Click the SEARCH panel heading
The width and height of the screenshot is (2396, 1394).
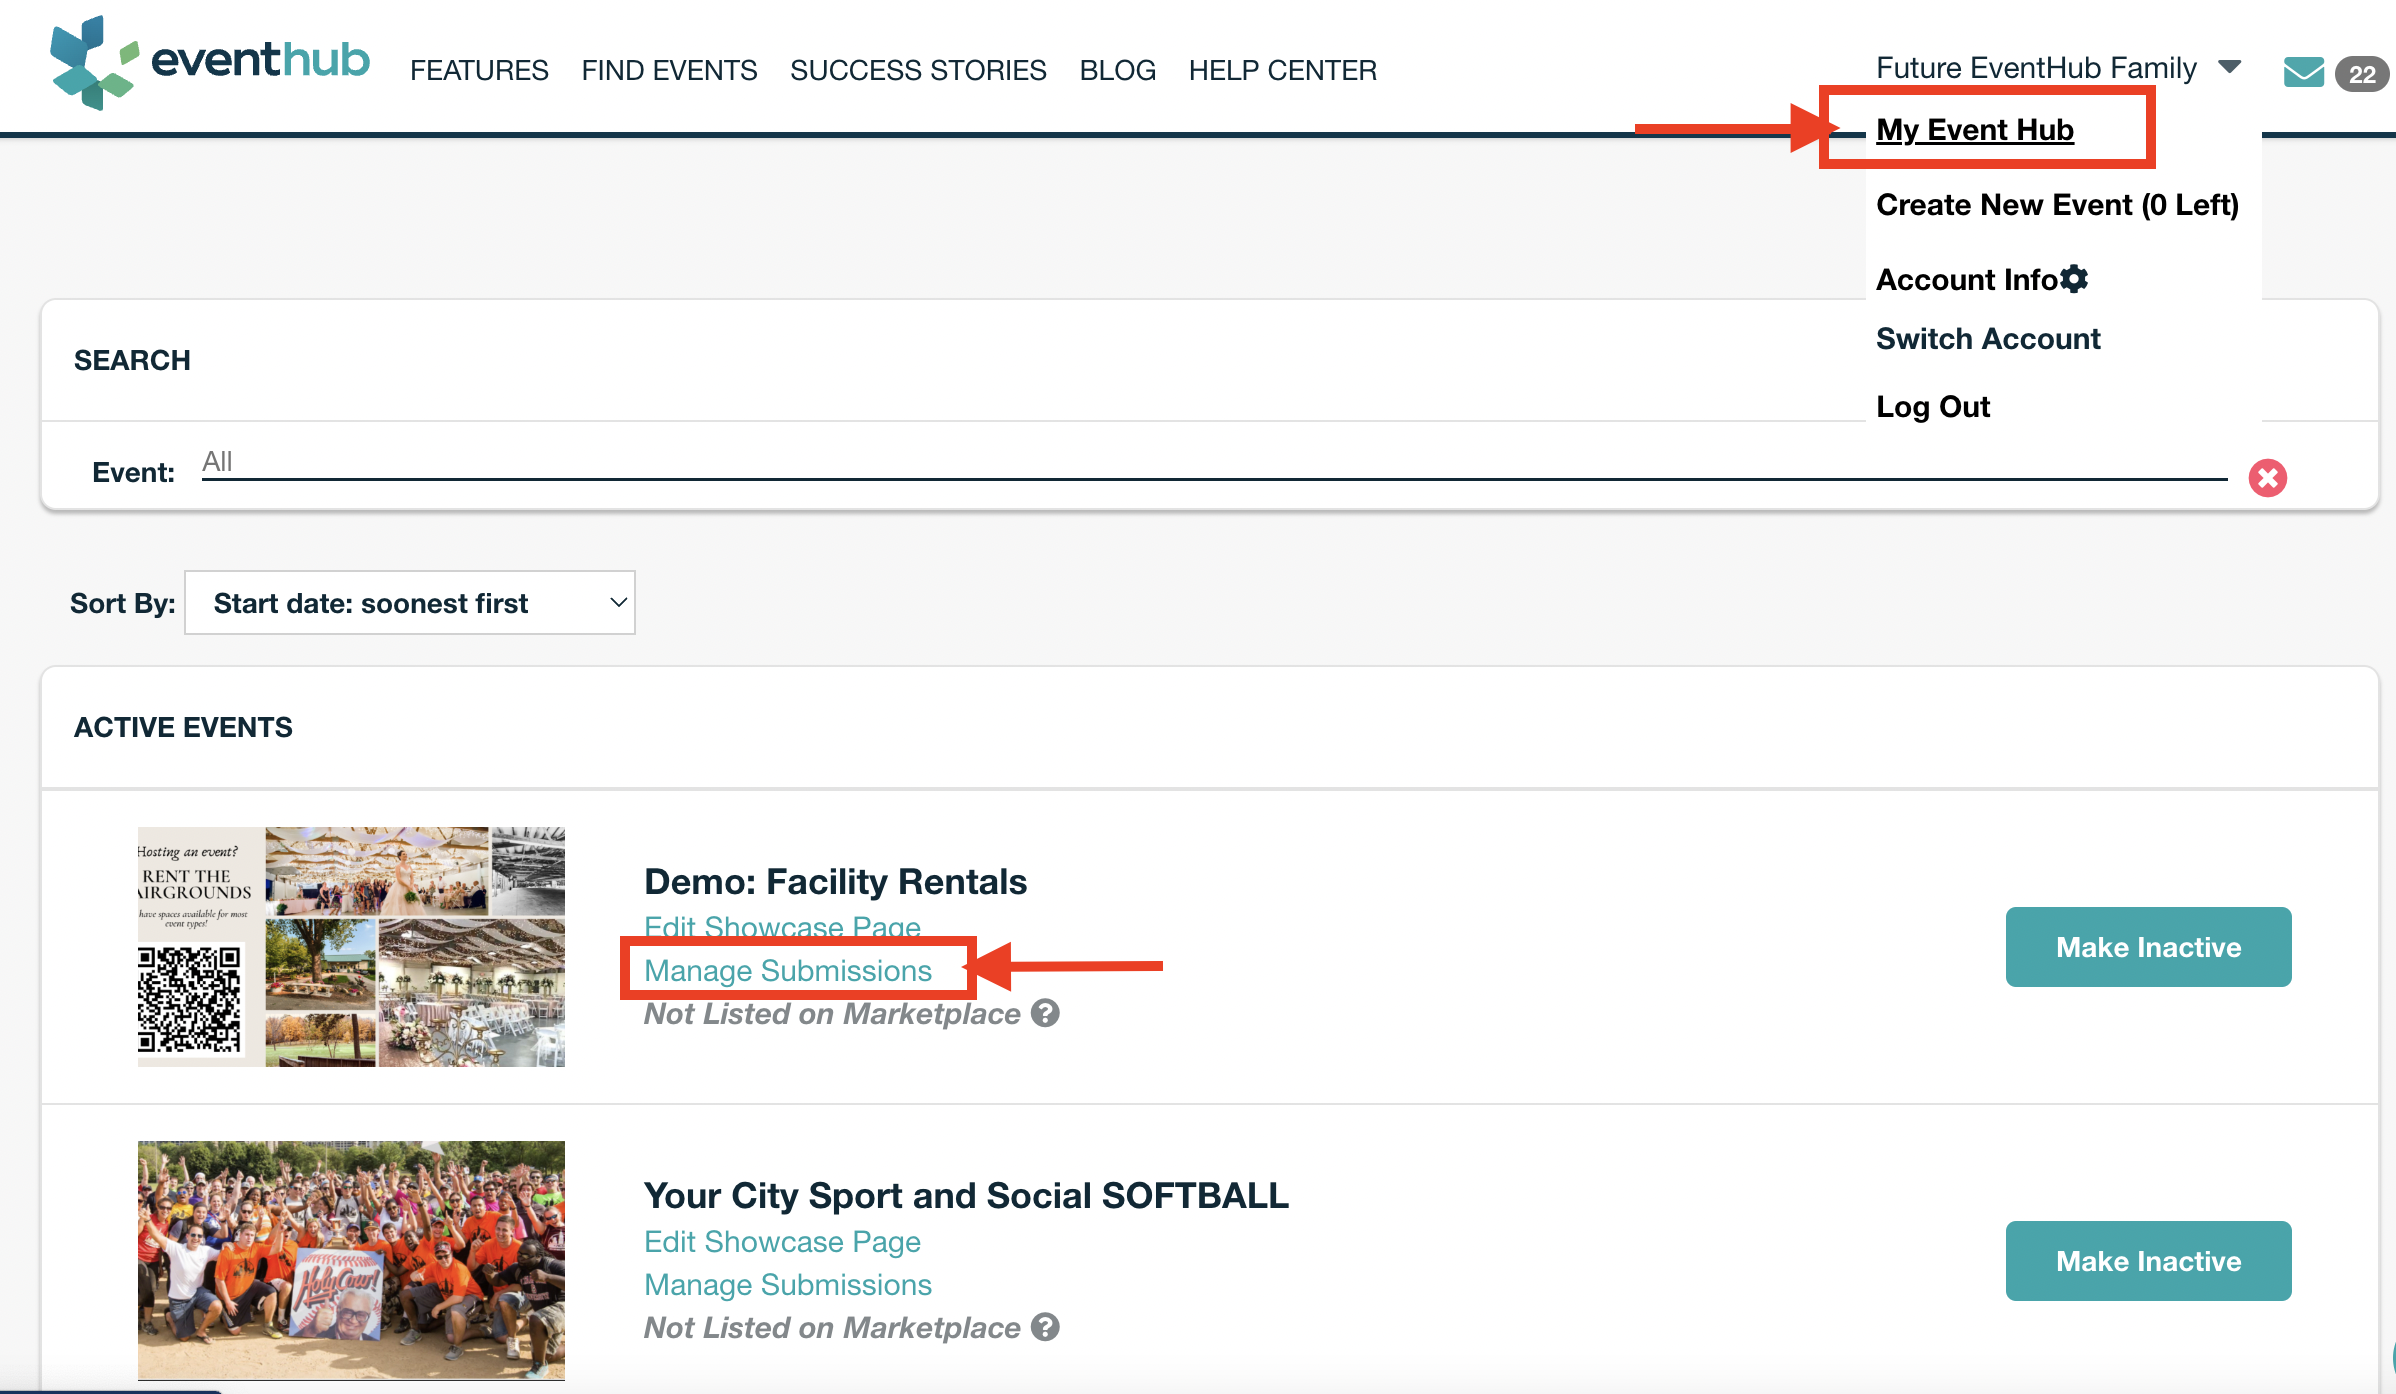pyautogui.click(x=132, y=360)
